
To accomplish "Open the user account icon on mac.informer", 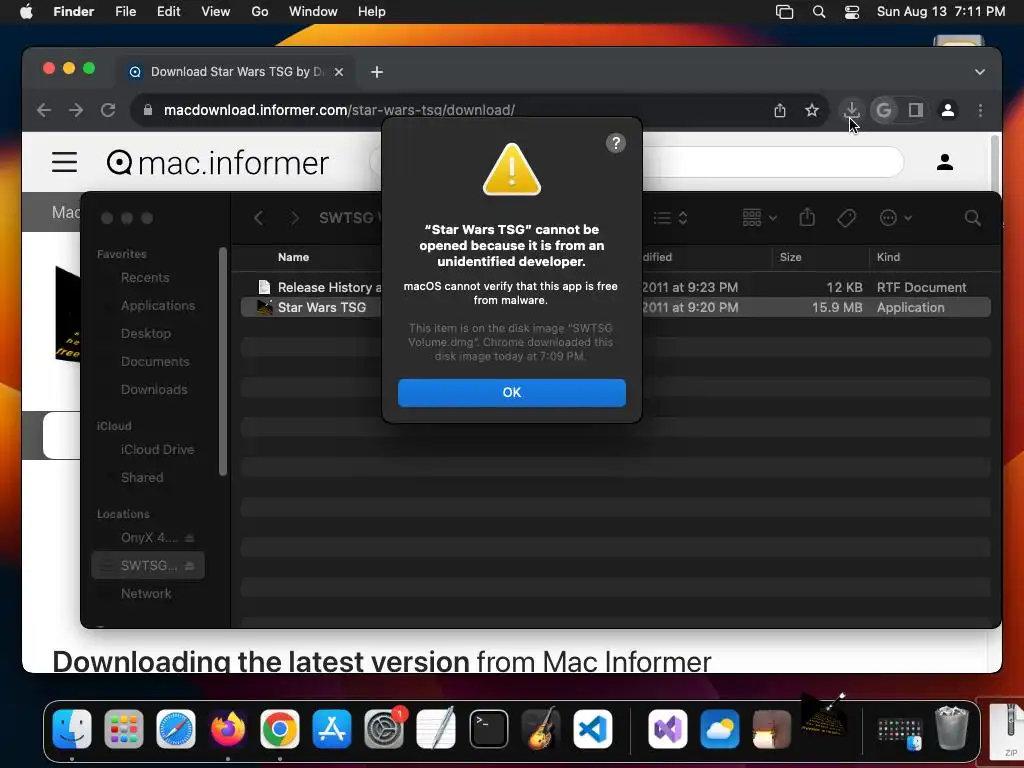I will click(944, 162).
